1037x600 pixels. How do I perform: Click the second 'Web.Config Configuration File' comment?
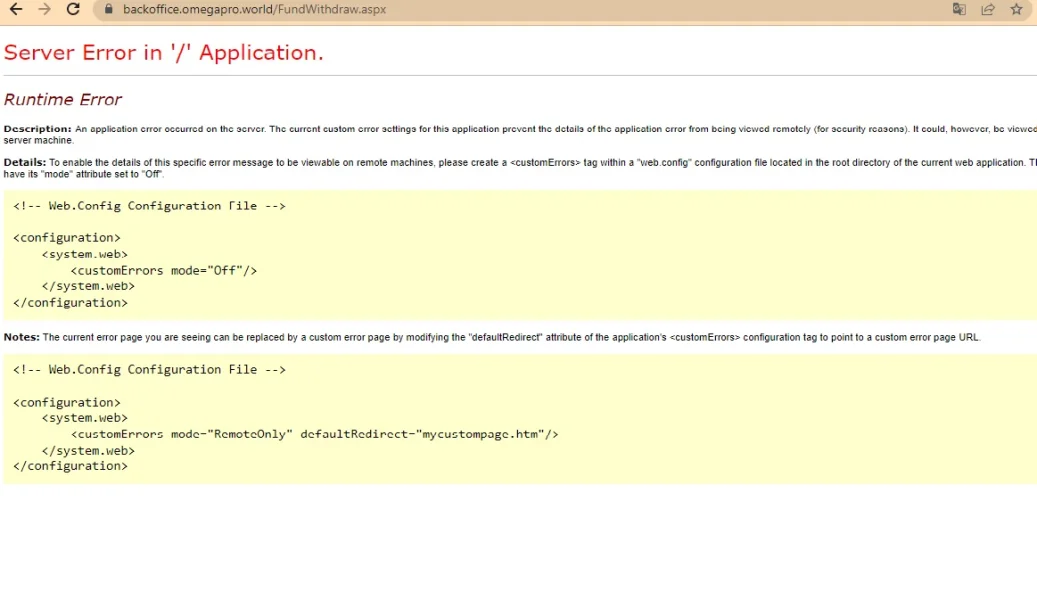[x=150, y=370]
